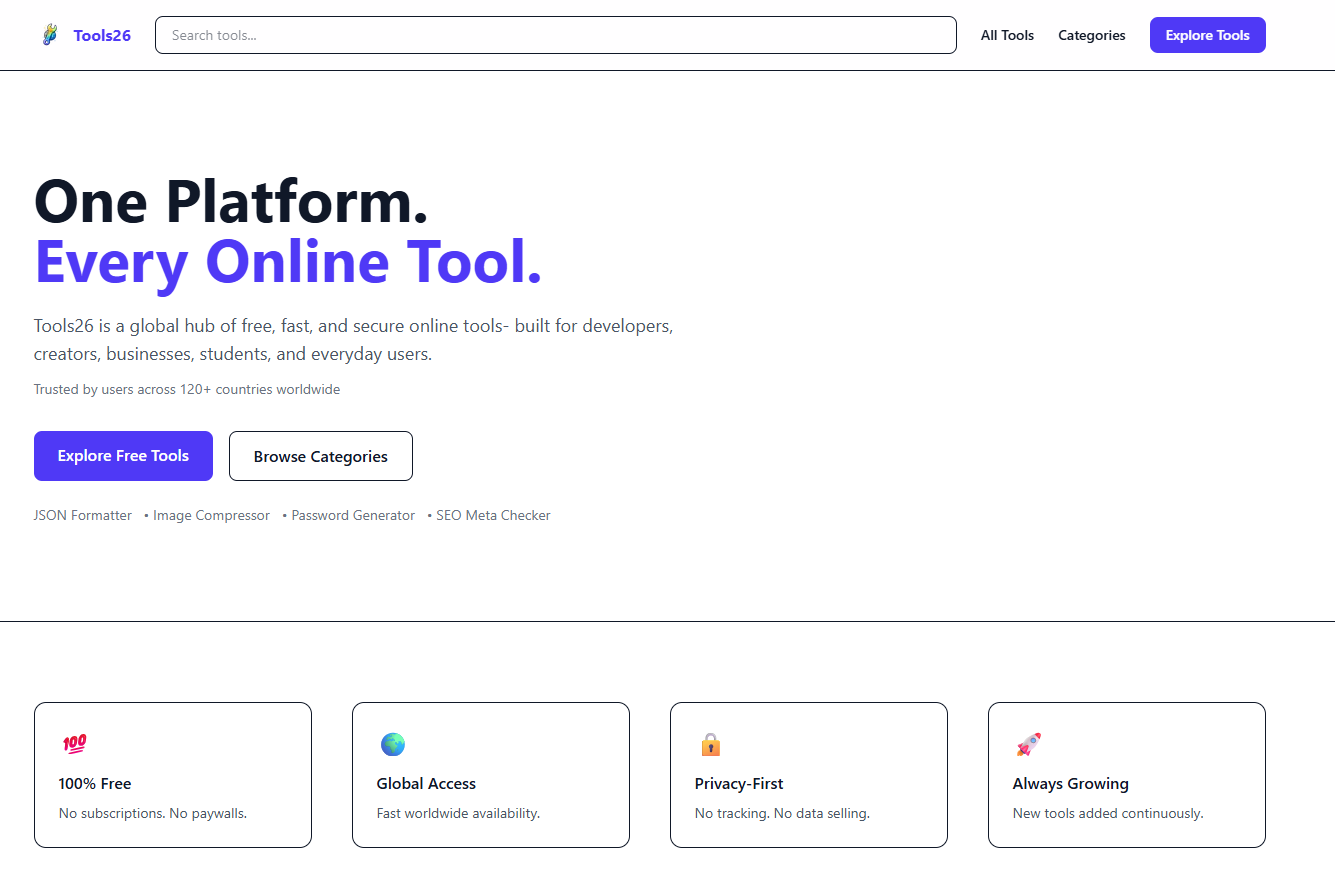Viewport: 1335px width, 878px height.
Task: Select the Privacy-First card title
Action: tap(739, 784)
